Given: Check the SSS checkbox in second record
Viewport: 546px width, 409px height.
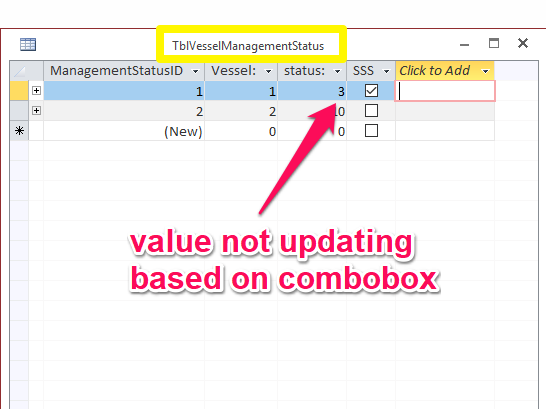Looking at the screenshot, I should [x=371, y=111].
